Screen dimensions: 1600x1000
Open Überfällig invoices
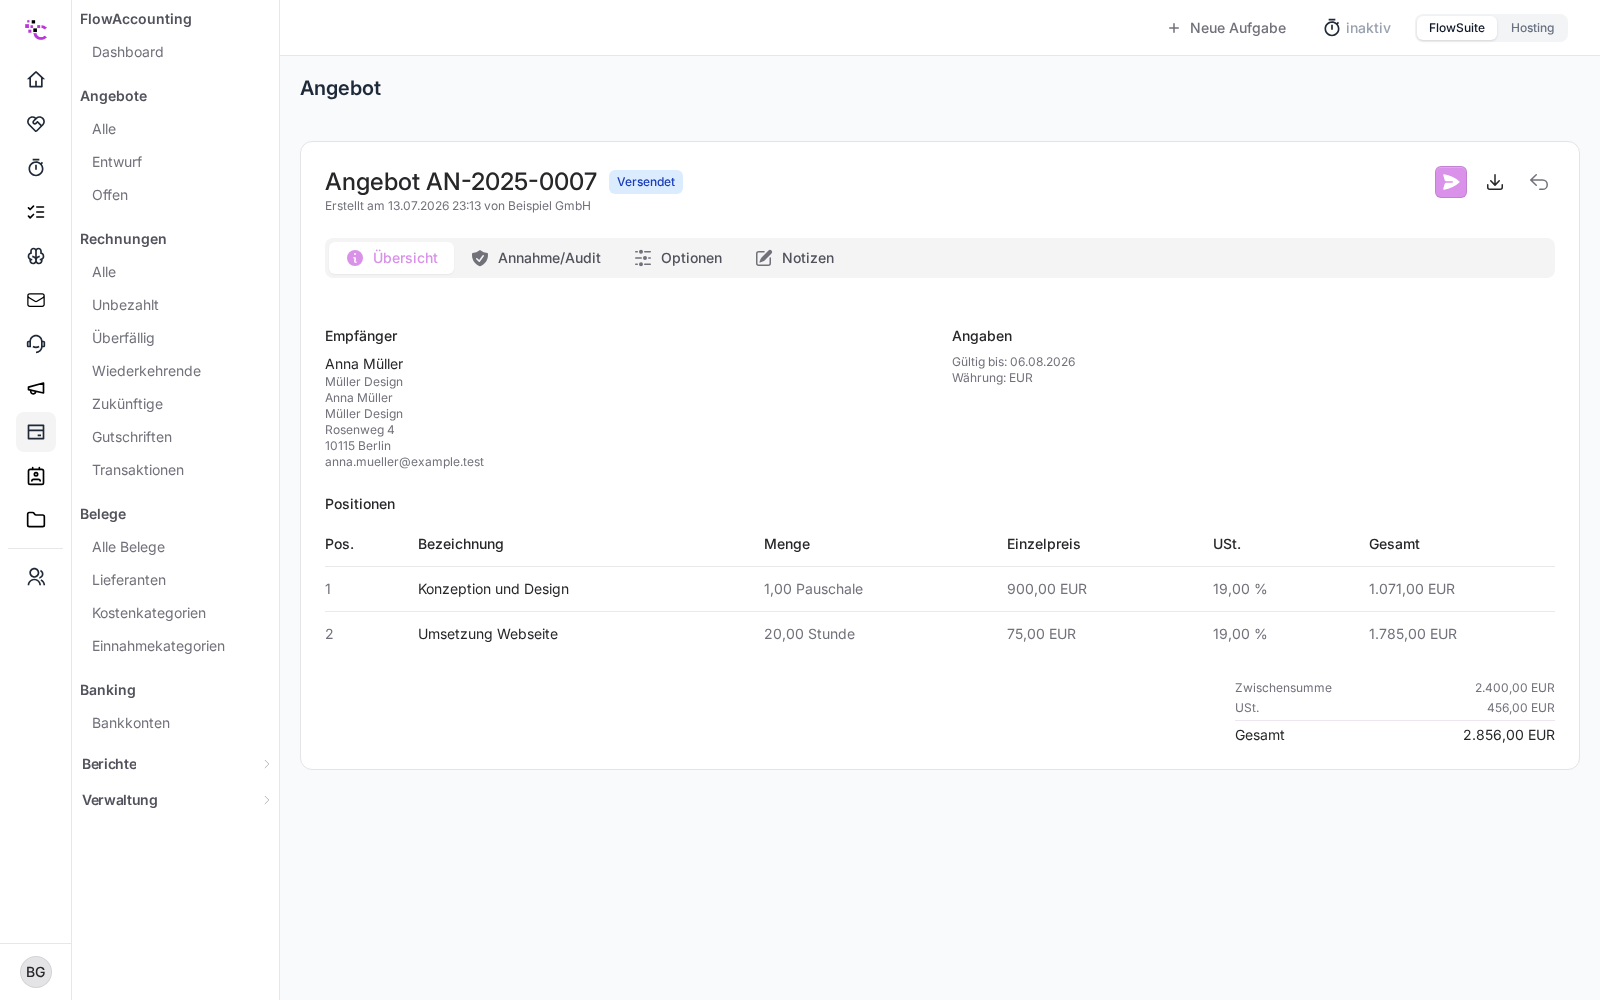(123, 338)
